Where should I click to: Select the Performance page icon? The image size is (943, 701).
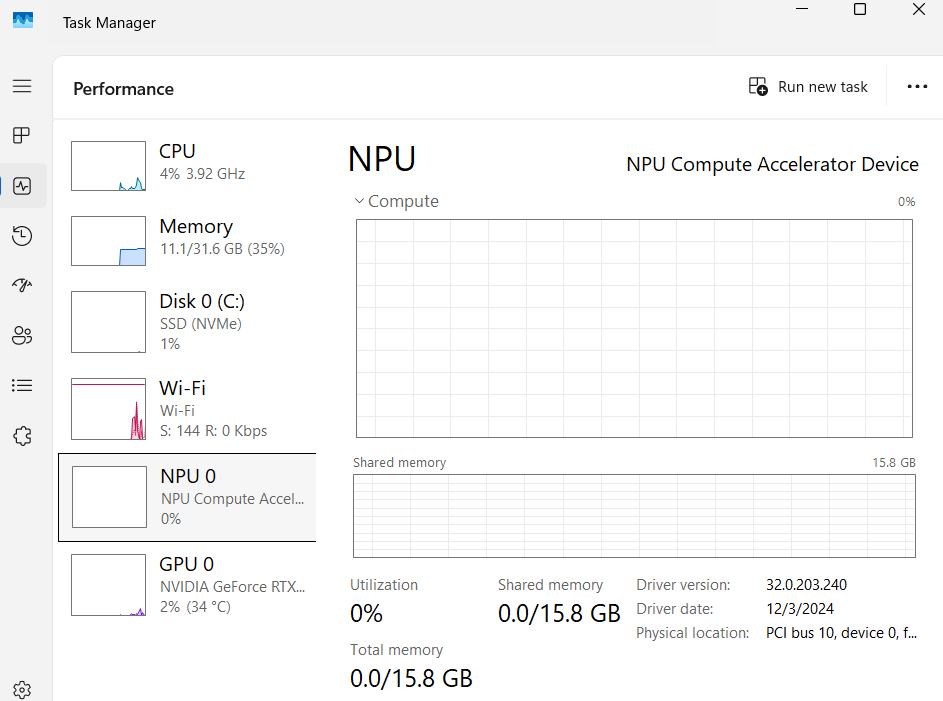[22, 186]
